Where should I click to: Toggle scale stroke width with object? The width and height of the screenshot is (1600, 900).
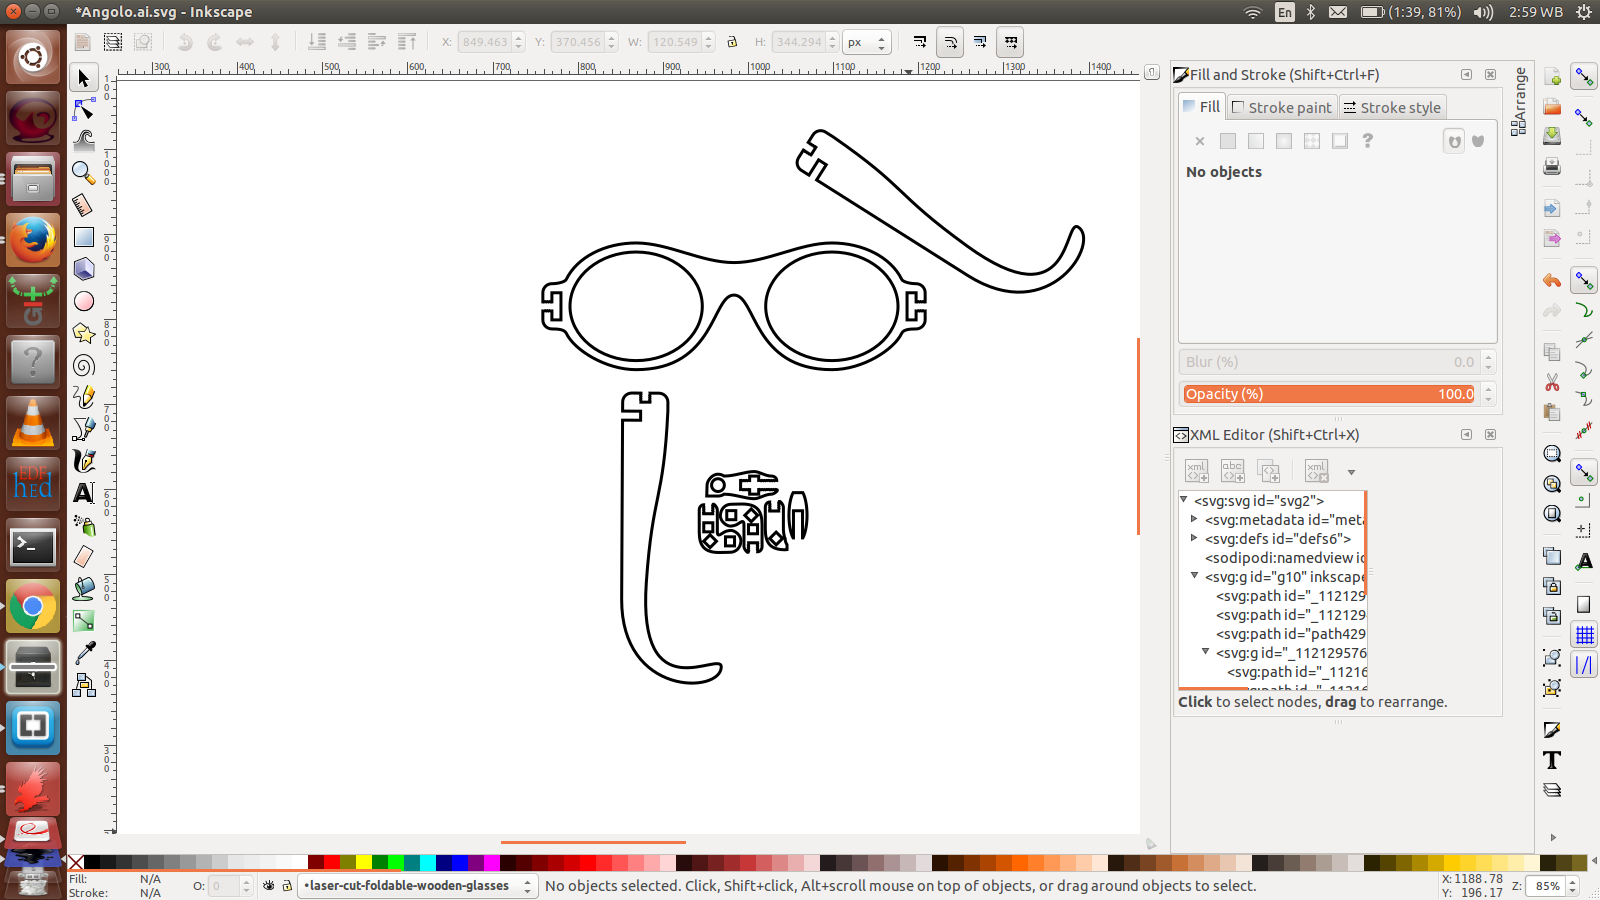[920, 42]
